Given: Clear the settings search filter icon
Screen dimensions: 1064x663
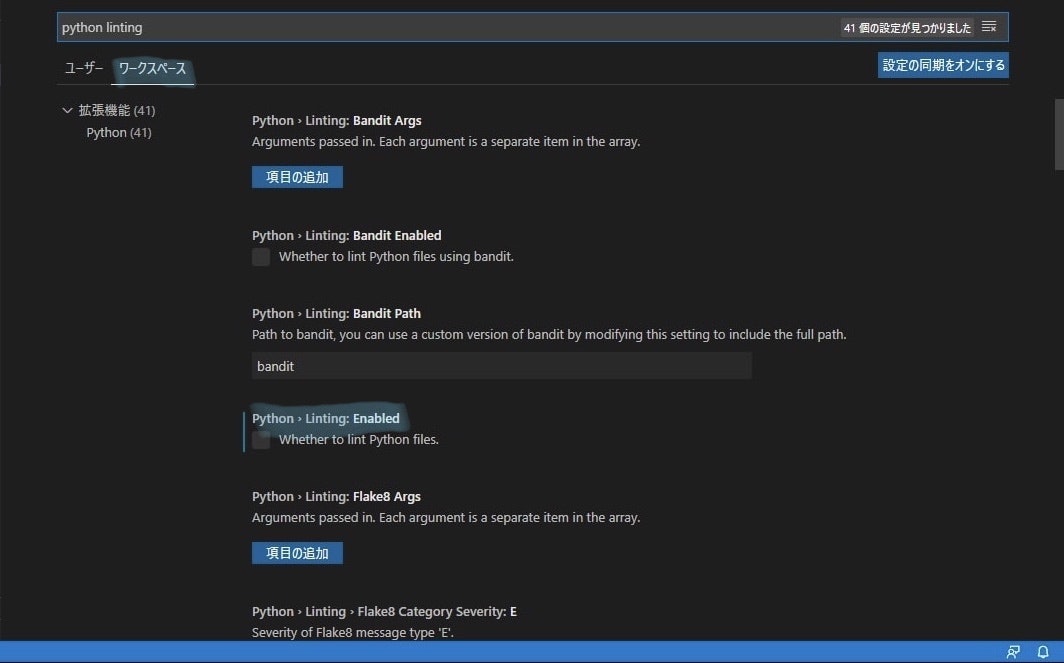Looking at the screenshot, I should point(989,27).
